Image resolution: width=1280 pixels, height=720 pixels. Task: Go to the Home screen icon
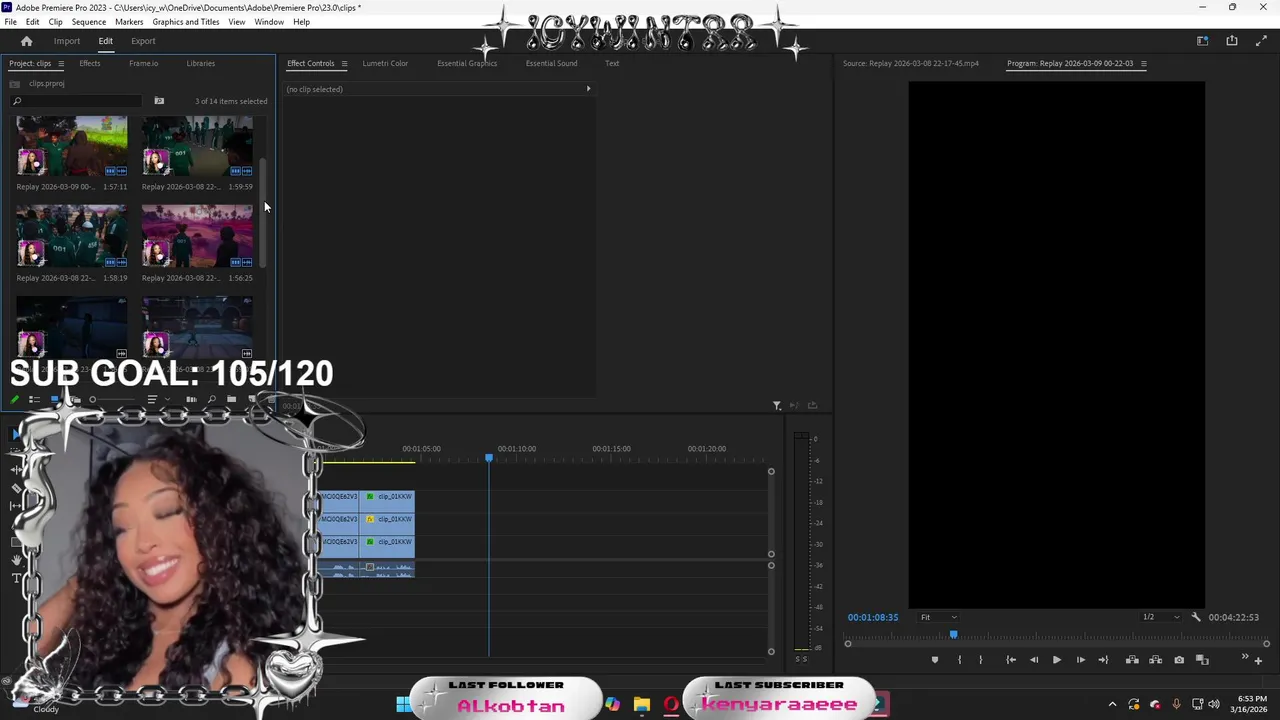(26, 41)
